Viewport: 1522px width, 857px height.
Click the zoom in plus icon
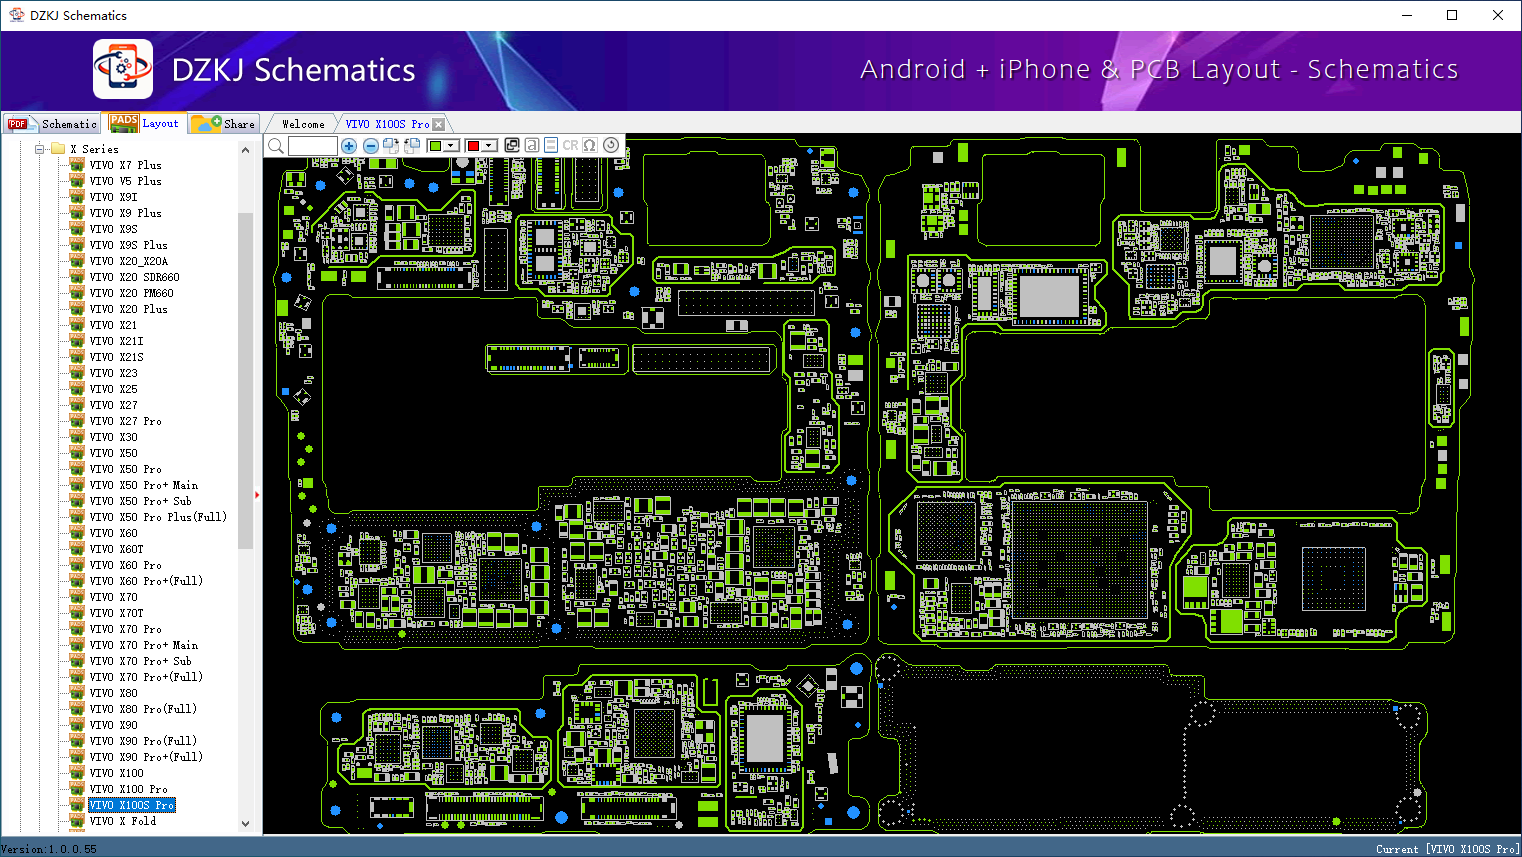[x=349, y=146]
